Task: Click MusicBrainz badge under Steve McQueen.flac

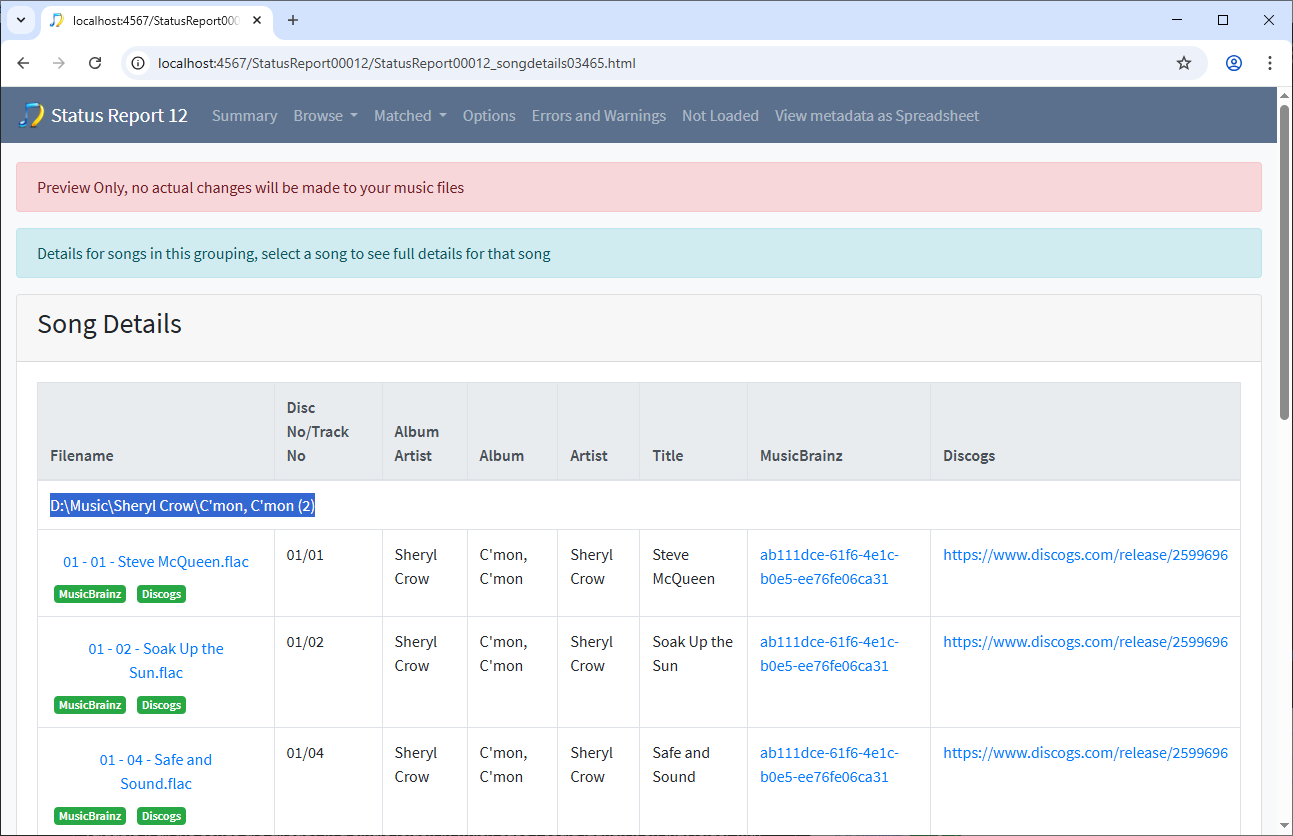Action: click(90, 594)
